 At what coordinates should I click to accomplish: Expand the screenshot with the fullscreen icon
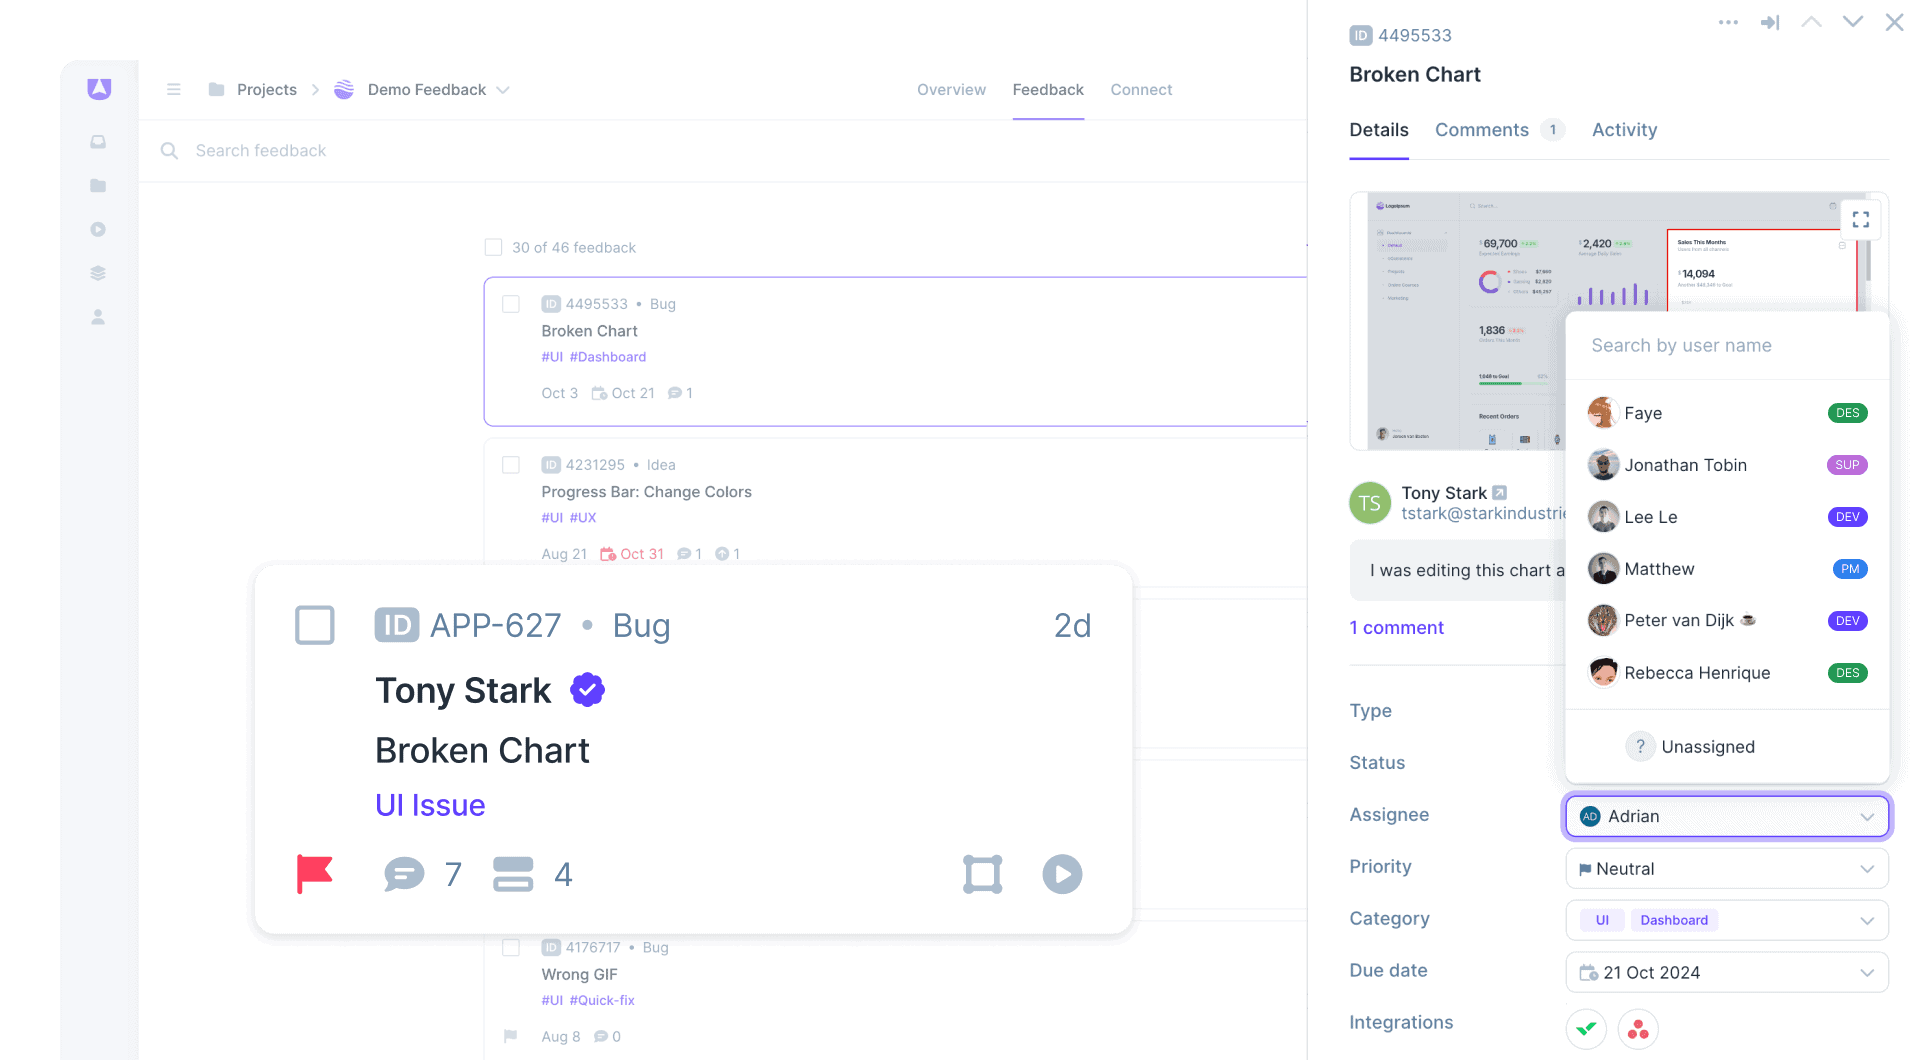[x=1861, y=219]
